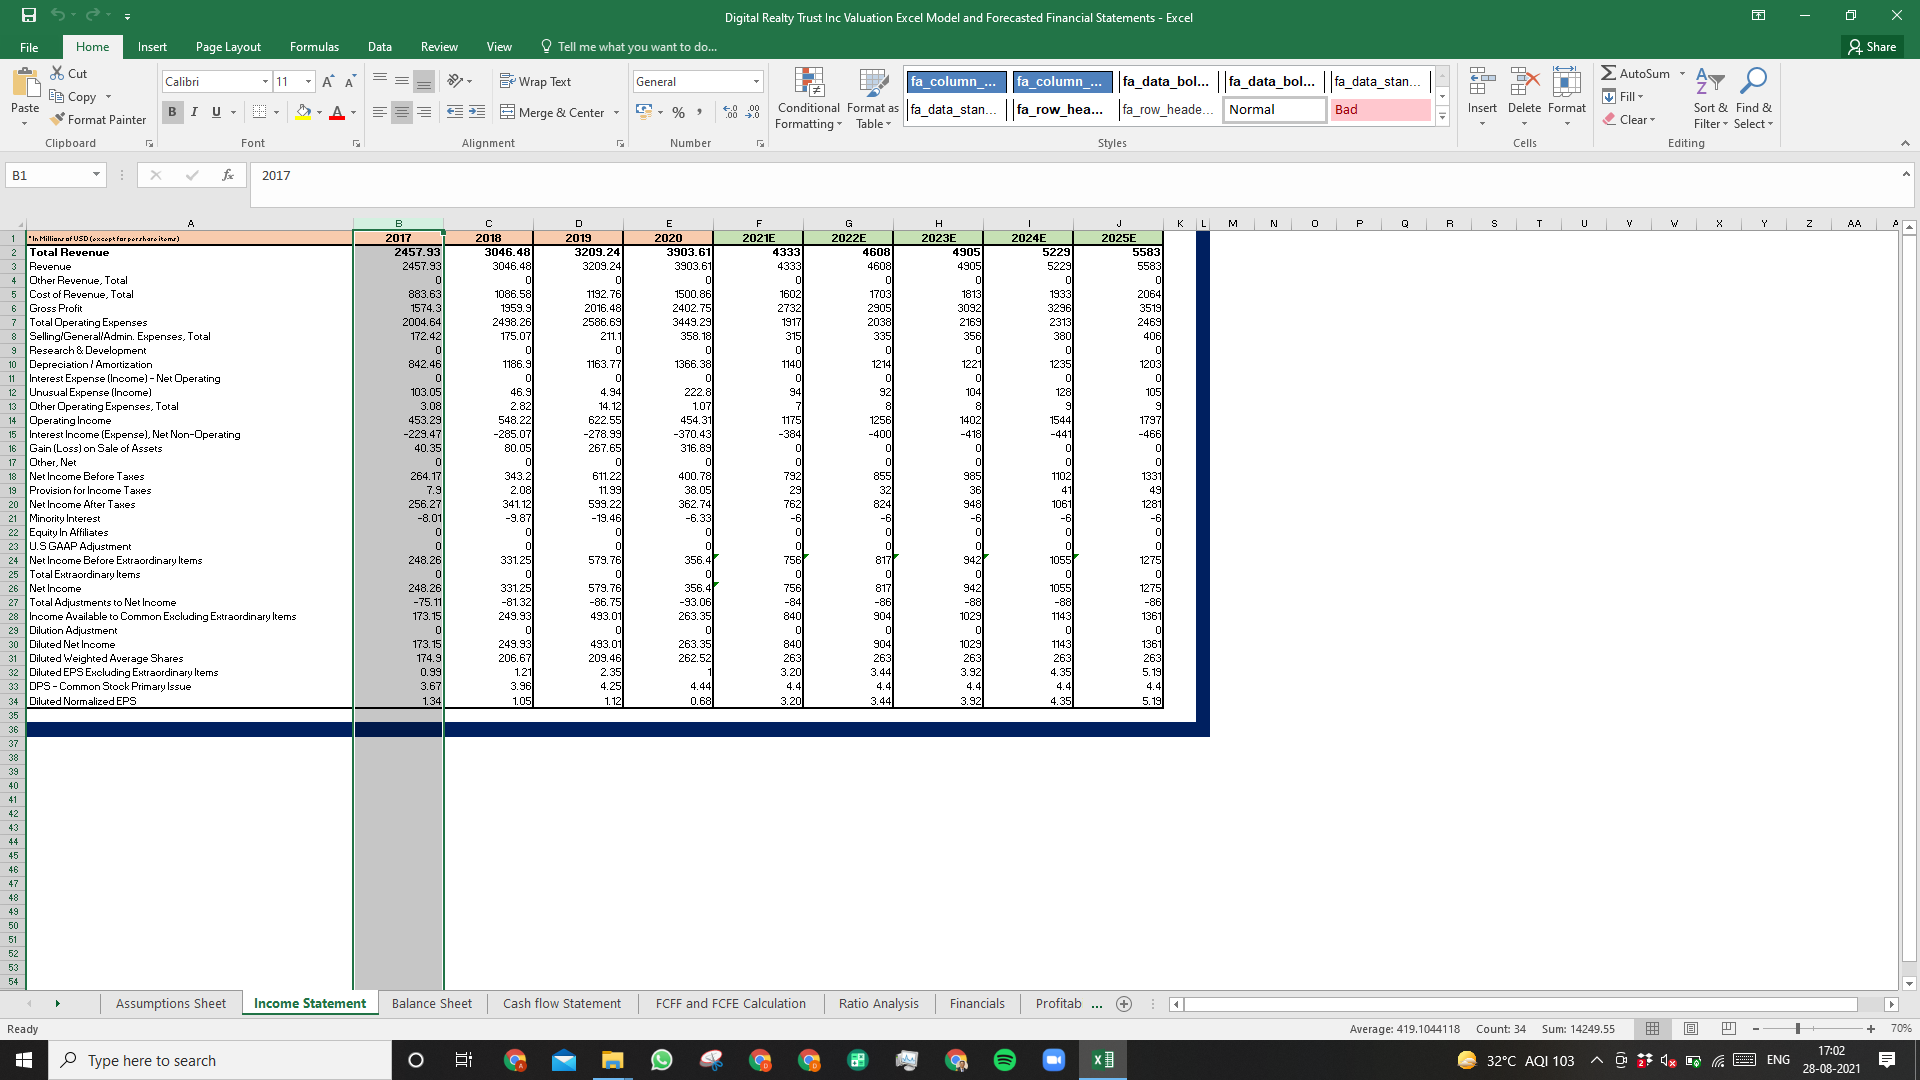The width and height of the screenshot is (1920, 1080).
Task: Click the Save icon in quick access toolbar
Action: click(29, 16)
